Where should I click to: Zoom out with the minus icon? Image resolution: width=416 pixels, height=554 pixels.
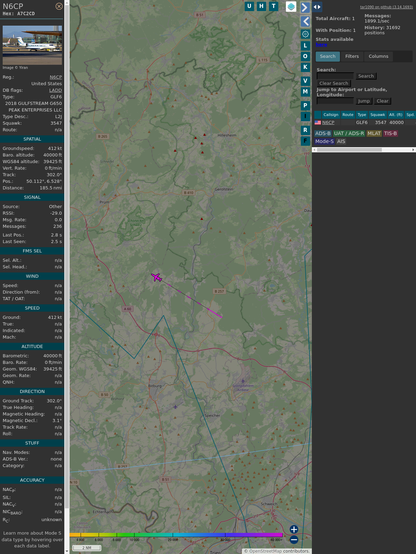pyautogui.click(x=294, y=540)
